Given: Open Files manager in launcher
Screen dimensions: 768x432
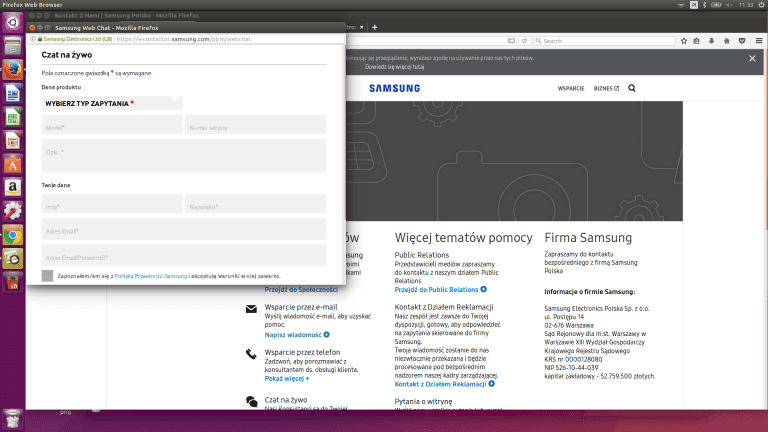Looking at the screenshot, I should (x=13, y=46).
